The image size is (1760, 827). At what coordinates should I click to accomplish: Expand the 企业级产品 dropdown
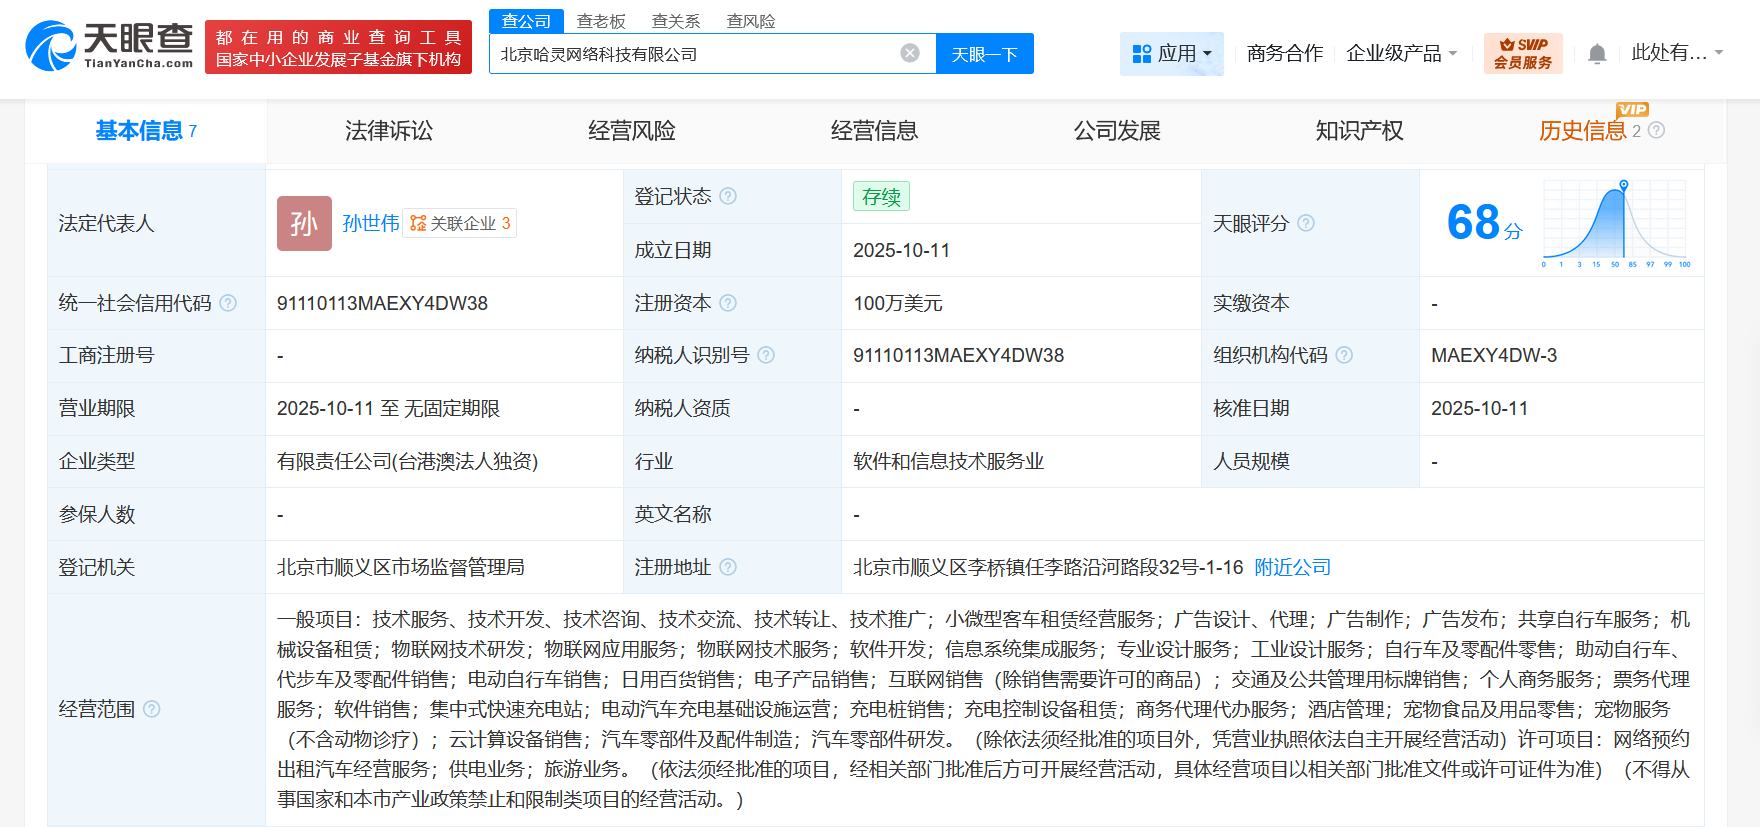click(x=1401, y=53)
